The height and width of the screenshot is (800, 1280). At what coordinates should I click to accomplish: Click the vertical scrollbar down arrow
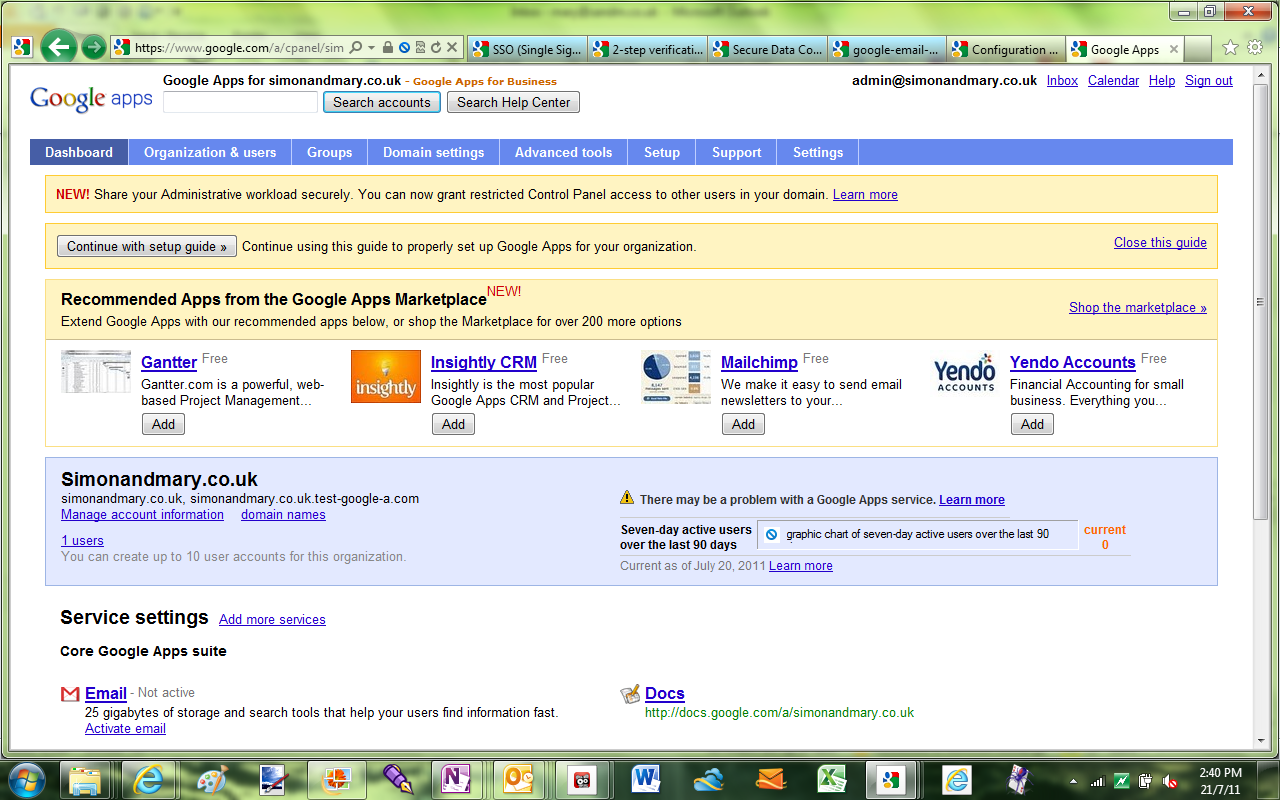[x=1261, y=741]
